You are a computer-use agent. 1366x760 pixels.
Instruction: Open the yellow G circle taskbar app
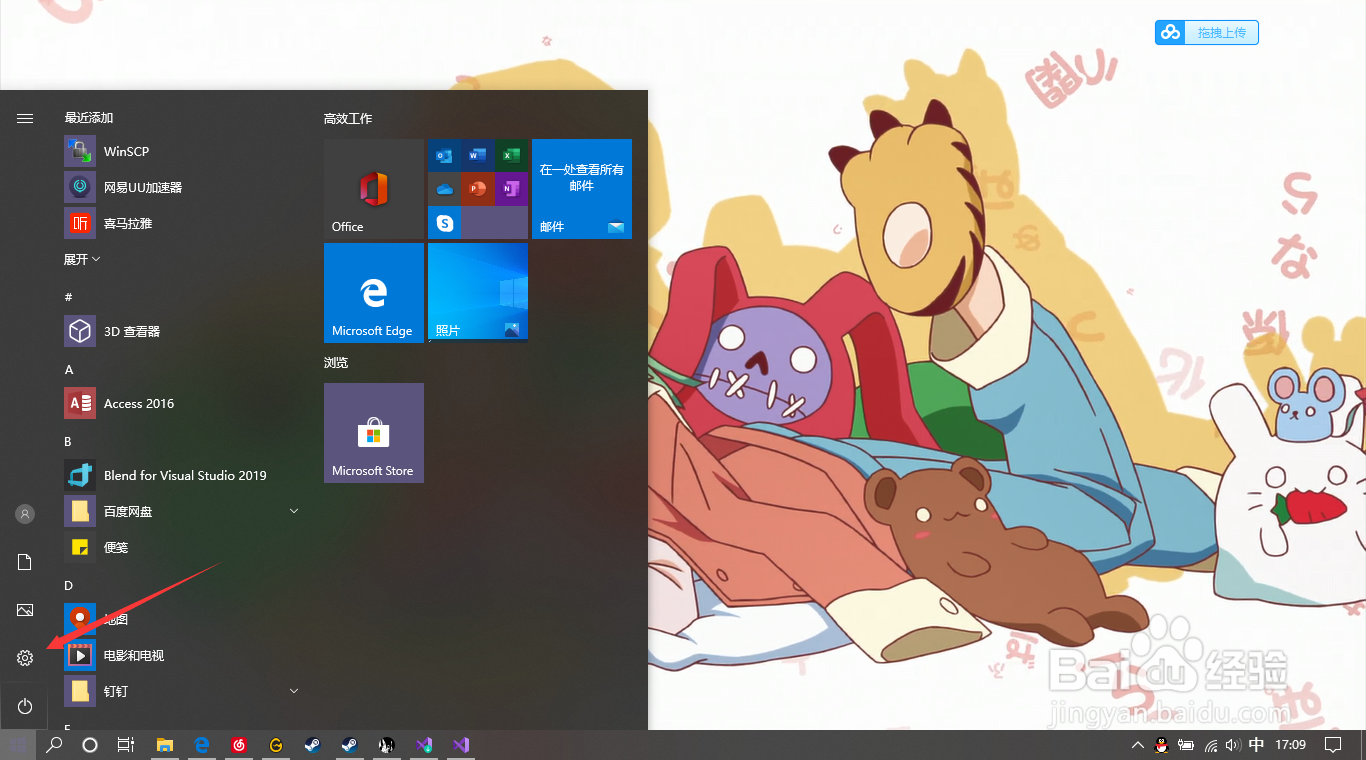[x=276, y=745]
